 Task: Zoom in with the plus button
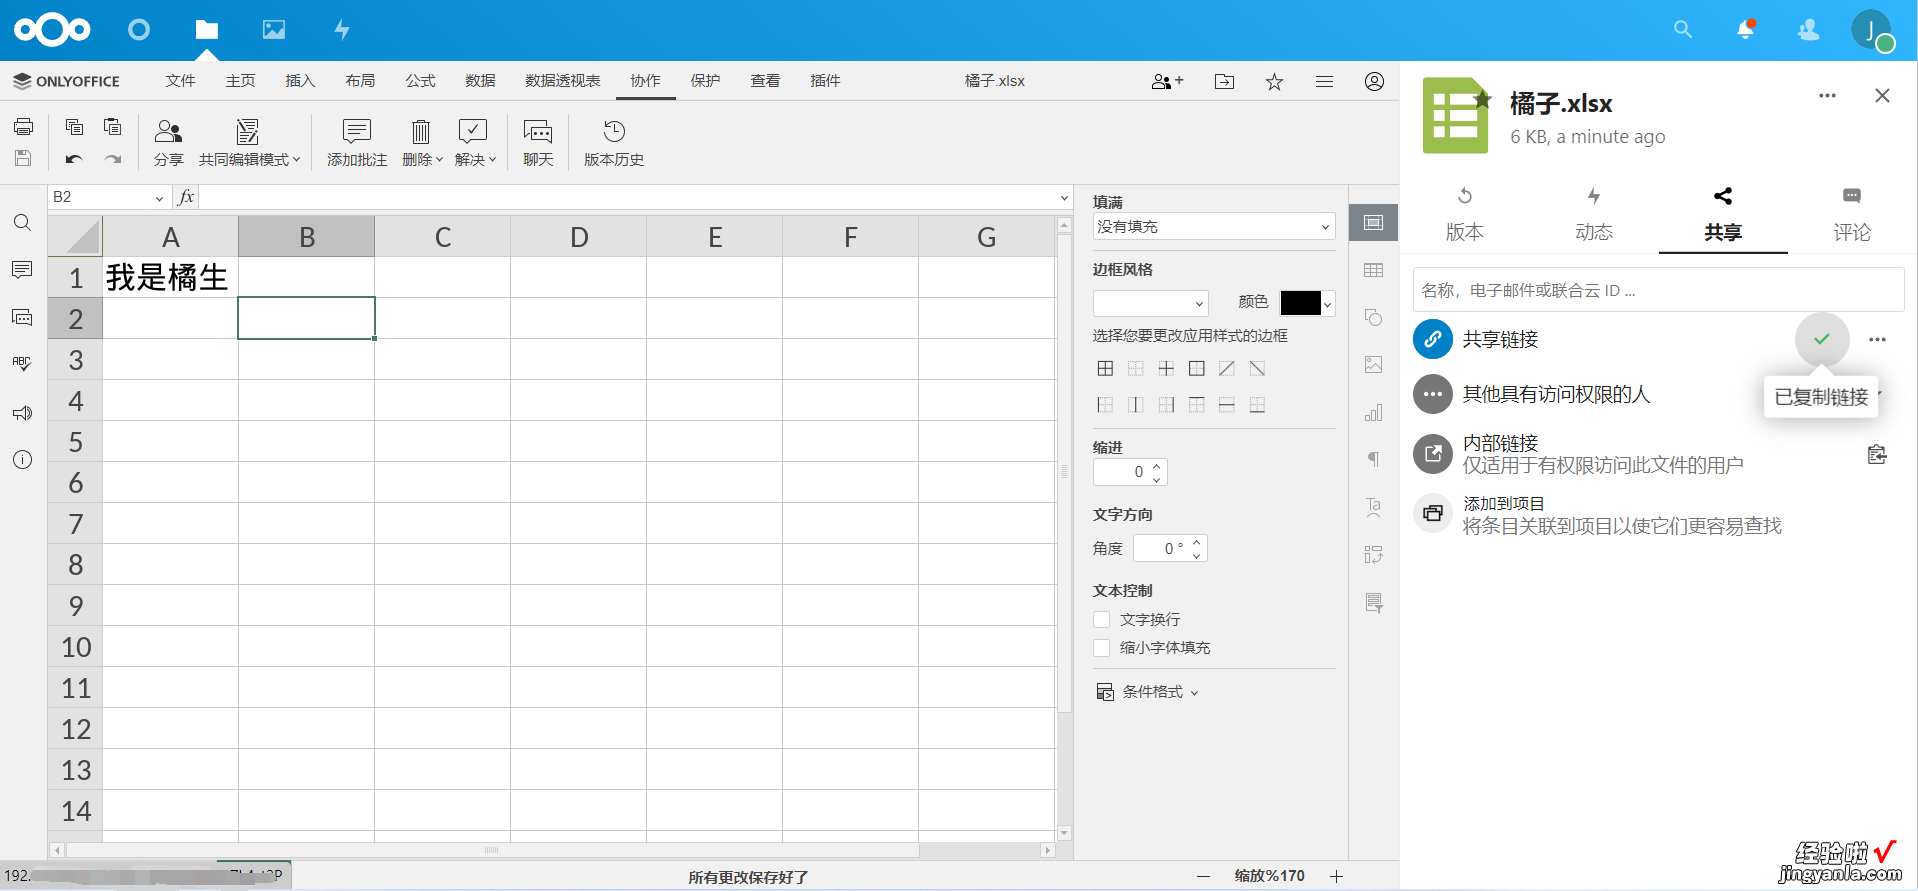click(1337, 876)
